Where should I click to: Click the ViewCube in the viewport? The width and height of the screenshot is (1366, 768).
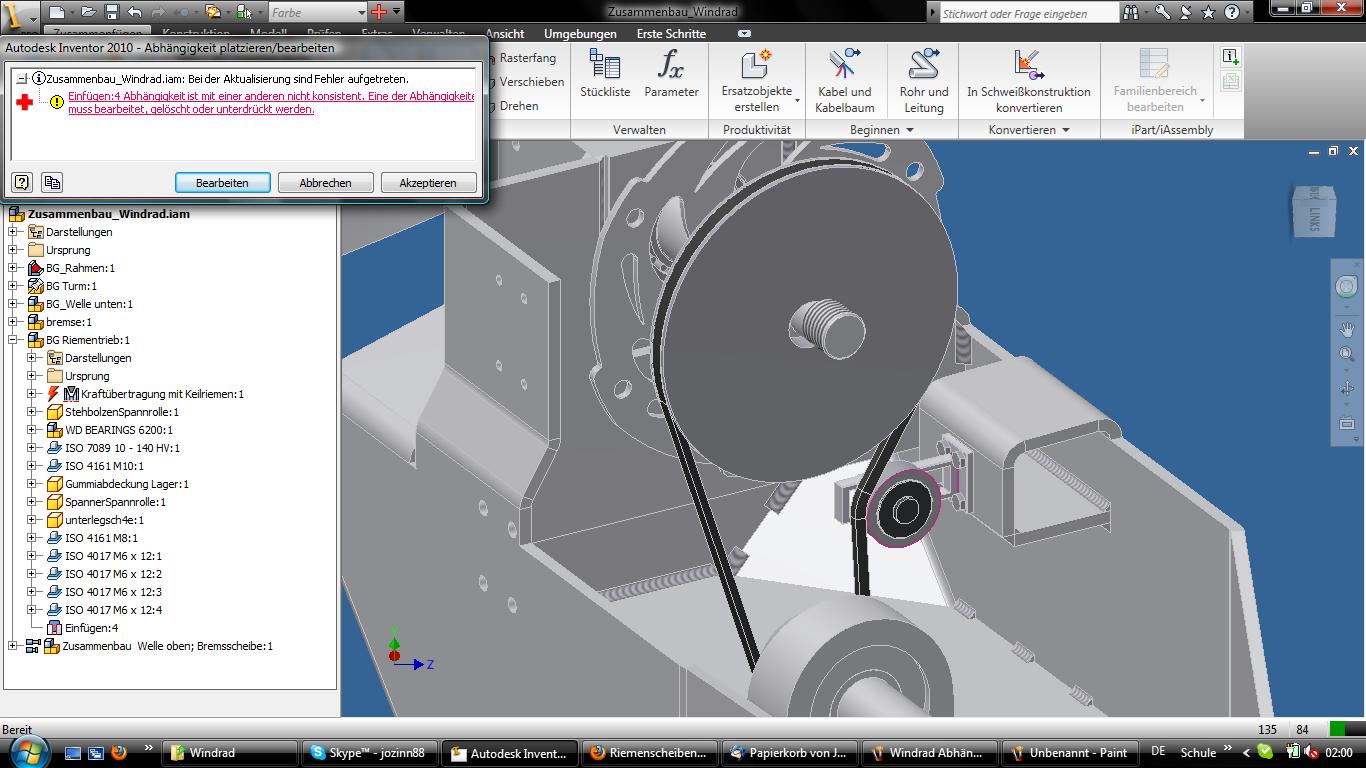point(1311,208)
